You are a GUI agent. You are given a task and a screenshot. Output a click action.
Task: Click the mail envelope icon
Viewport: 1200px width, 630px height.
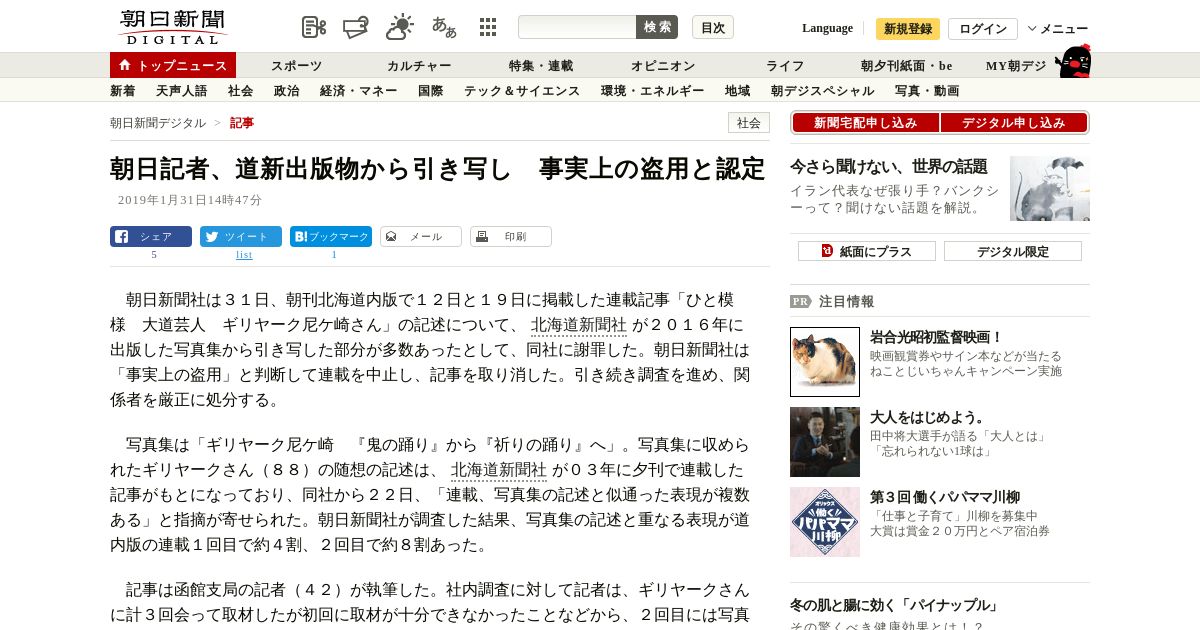click(x=391, y=237)
